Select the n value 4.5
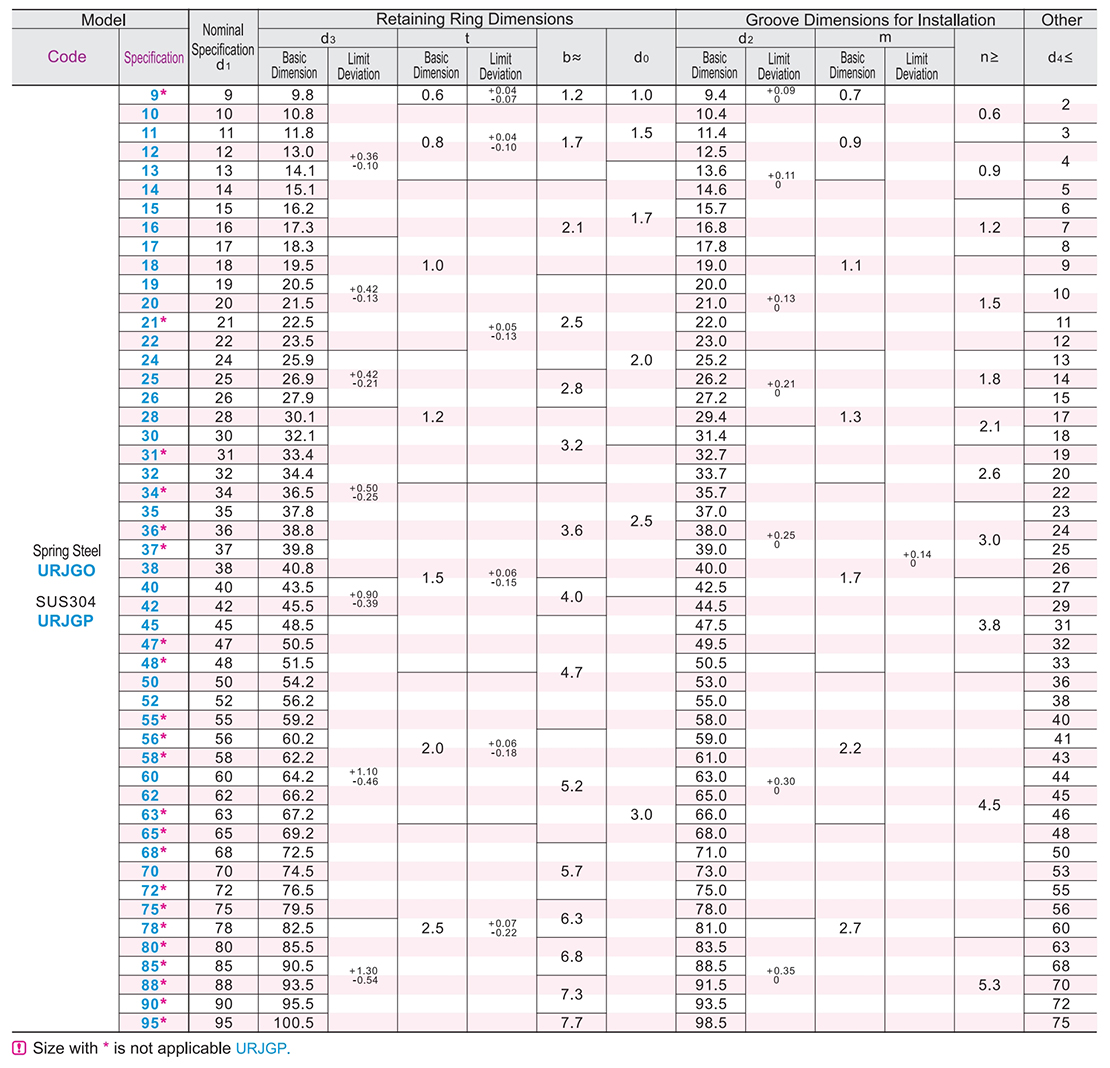The width and height of the screenshot is (1110, 1068). pyautogui.click(x=989, y=805)
